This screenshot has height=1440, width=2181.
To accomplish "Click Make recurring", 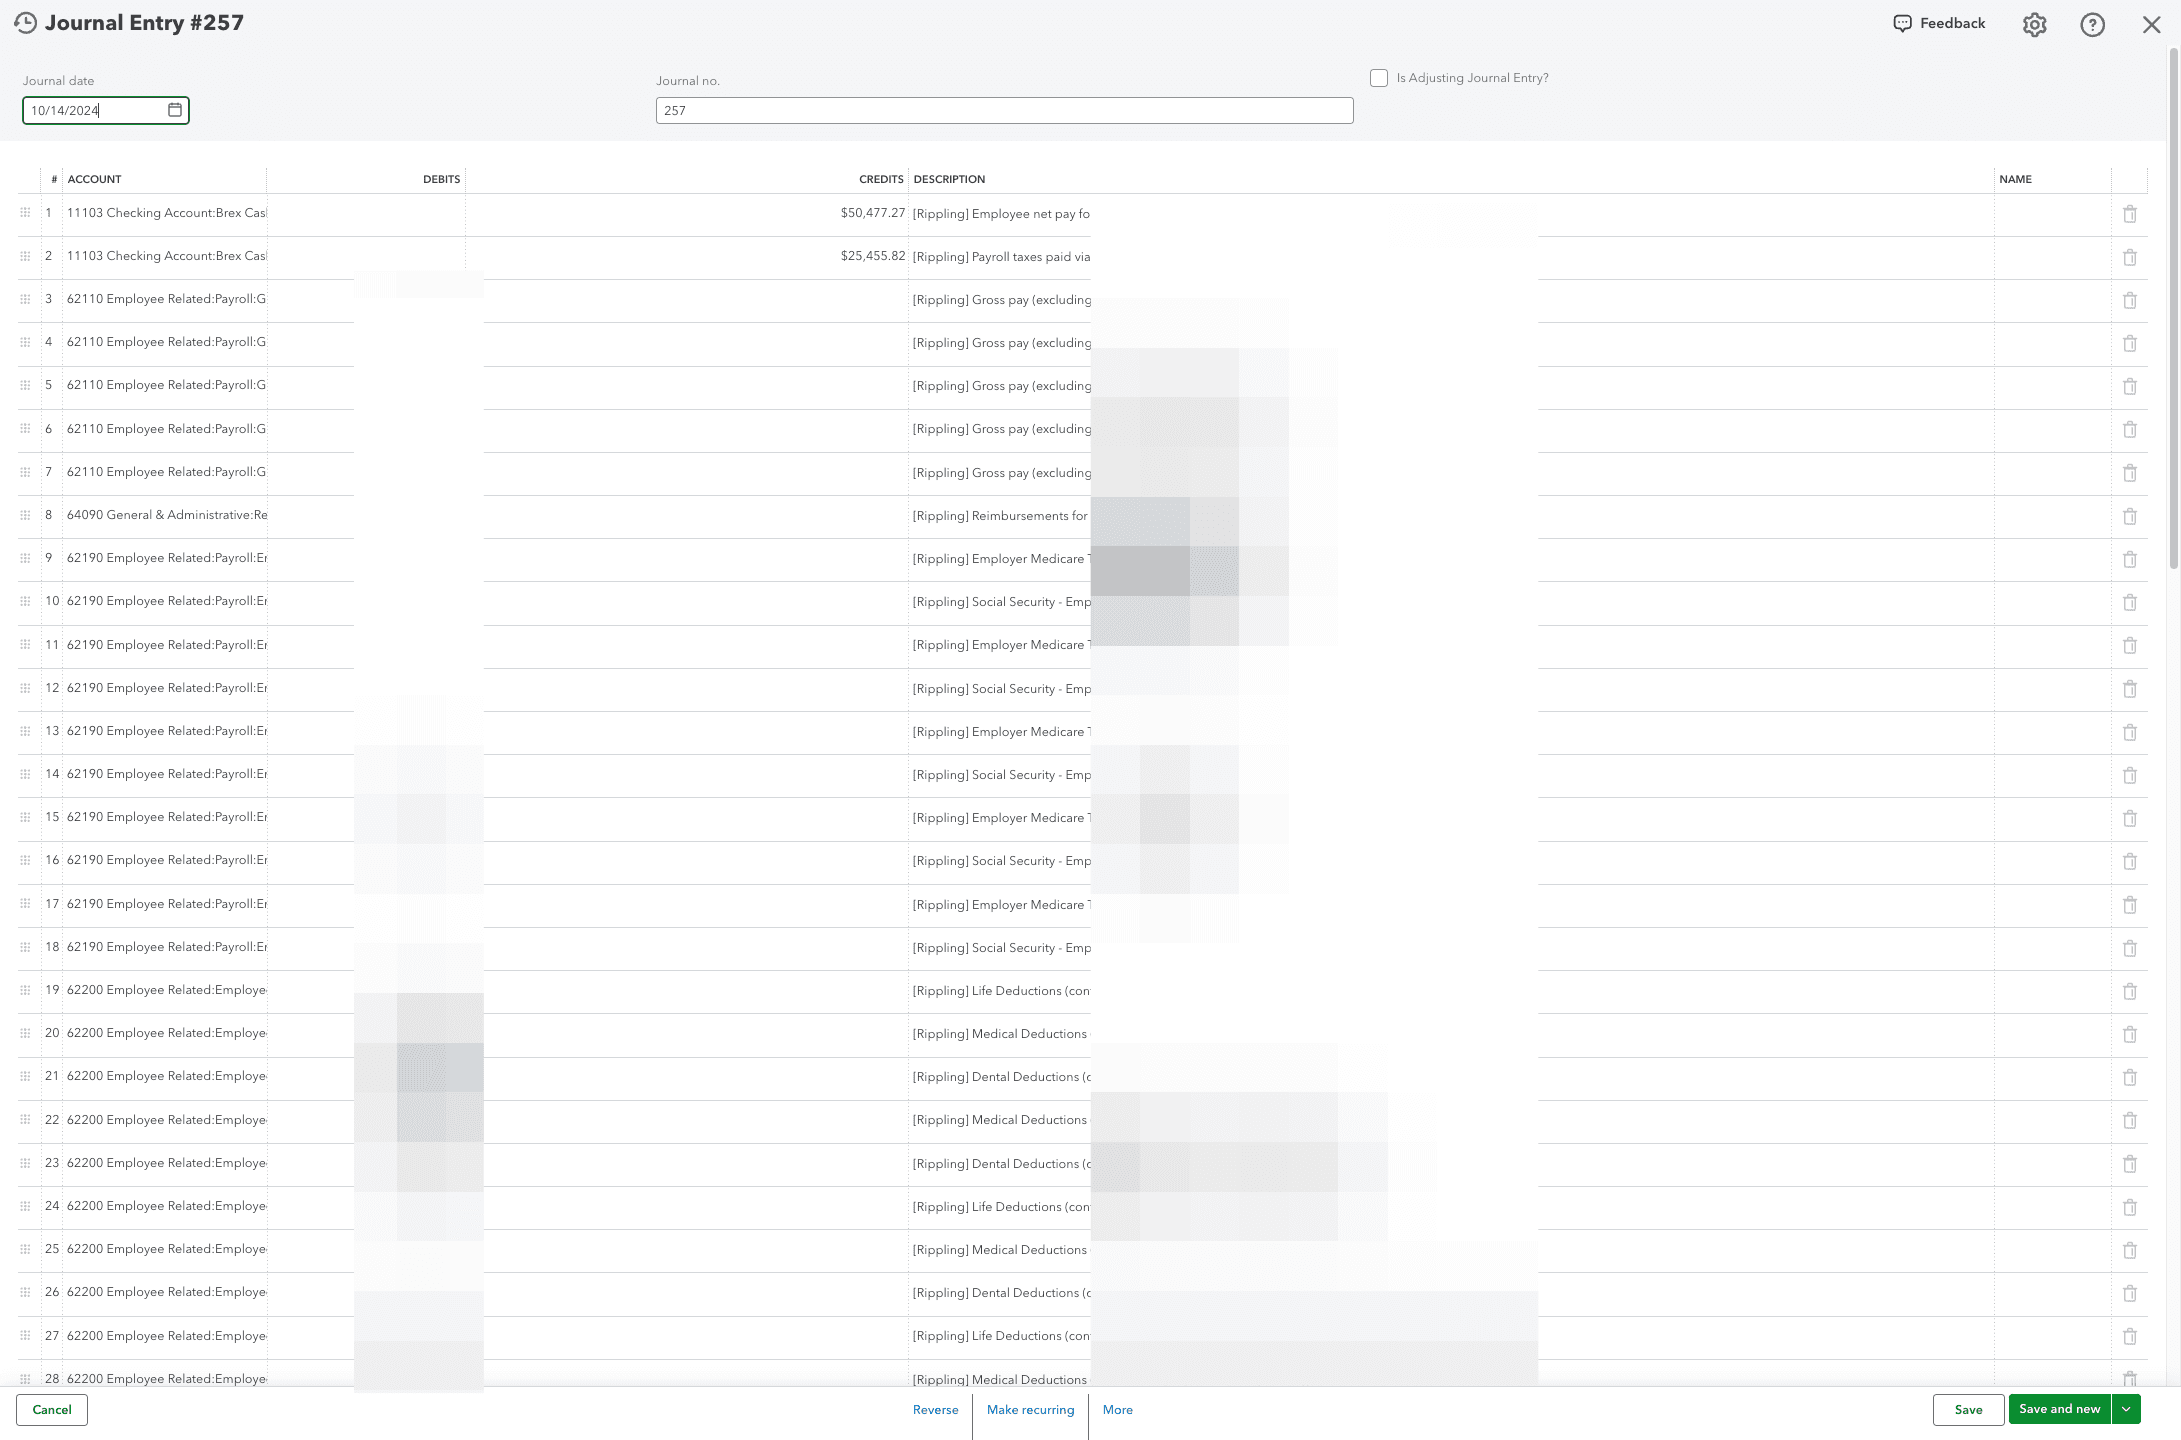I will click(1029, 1409).
